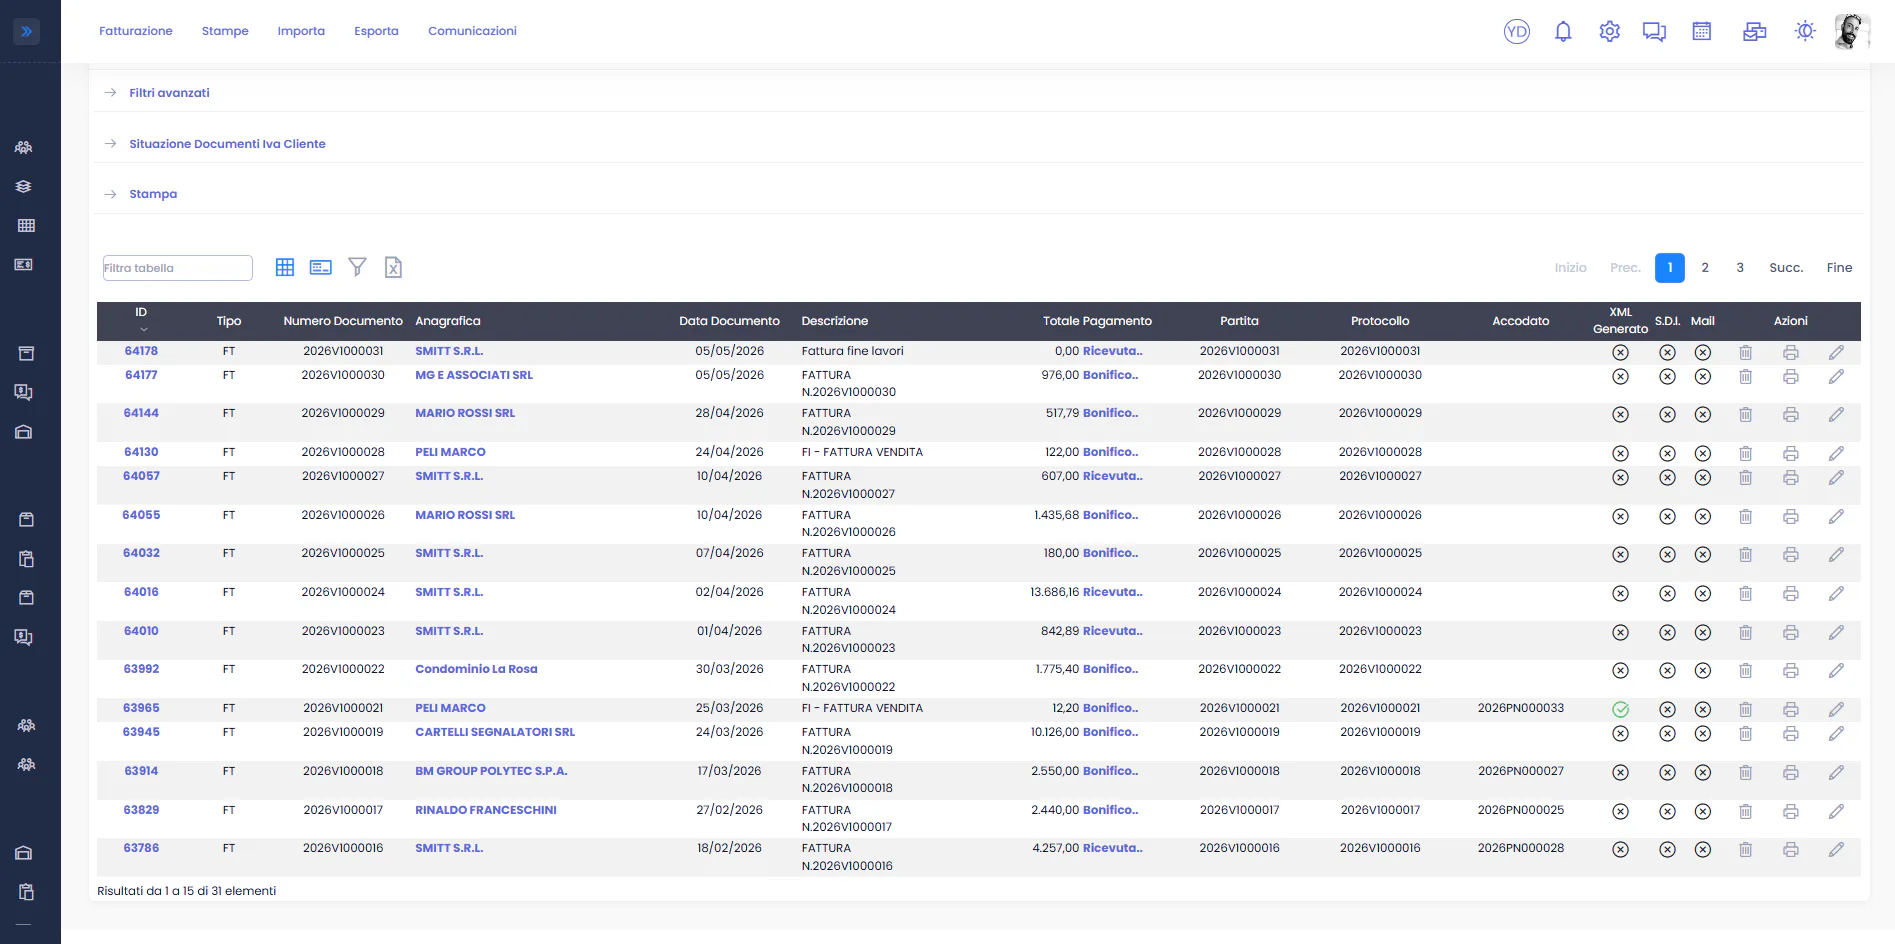Click the card view icon in toolbar
The height and width of the screenshot is (944, 1895).
pos(321,267)
